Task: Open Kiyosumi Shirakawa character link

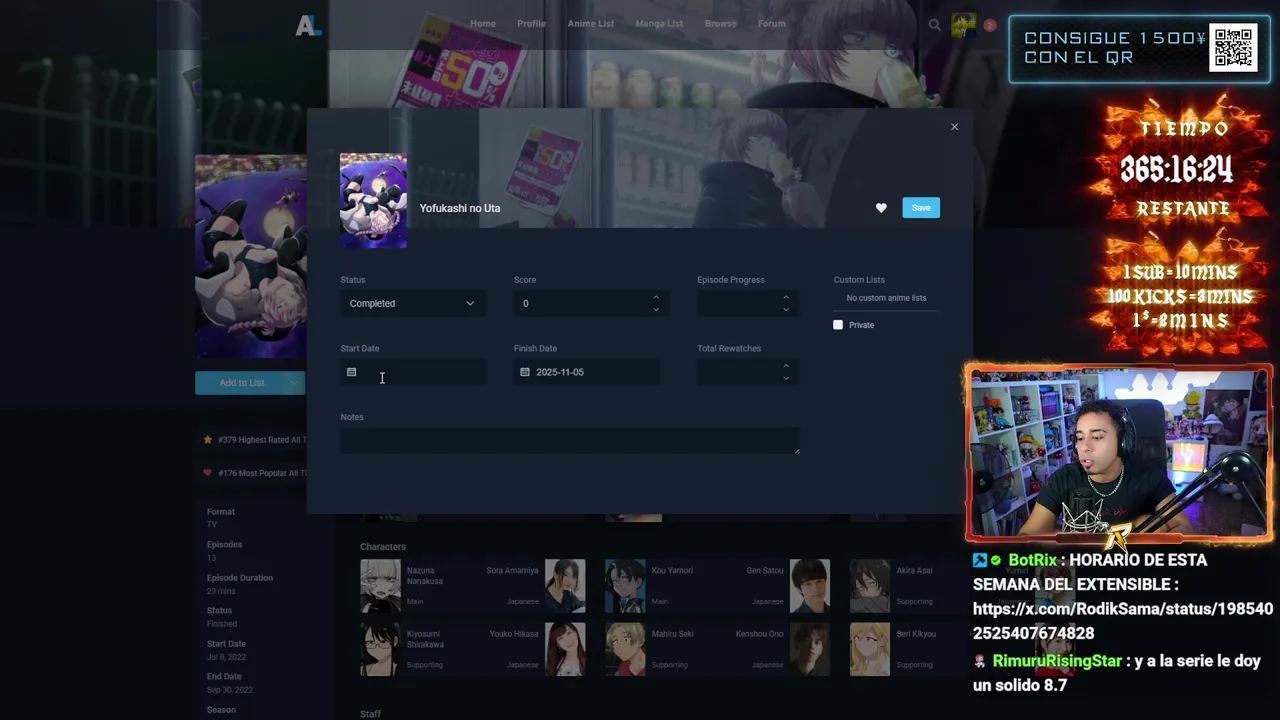Action: tap(425, 639)
